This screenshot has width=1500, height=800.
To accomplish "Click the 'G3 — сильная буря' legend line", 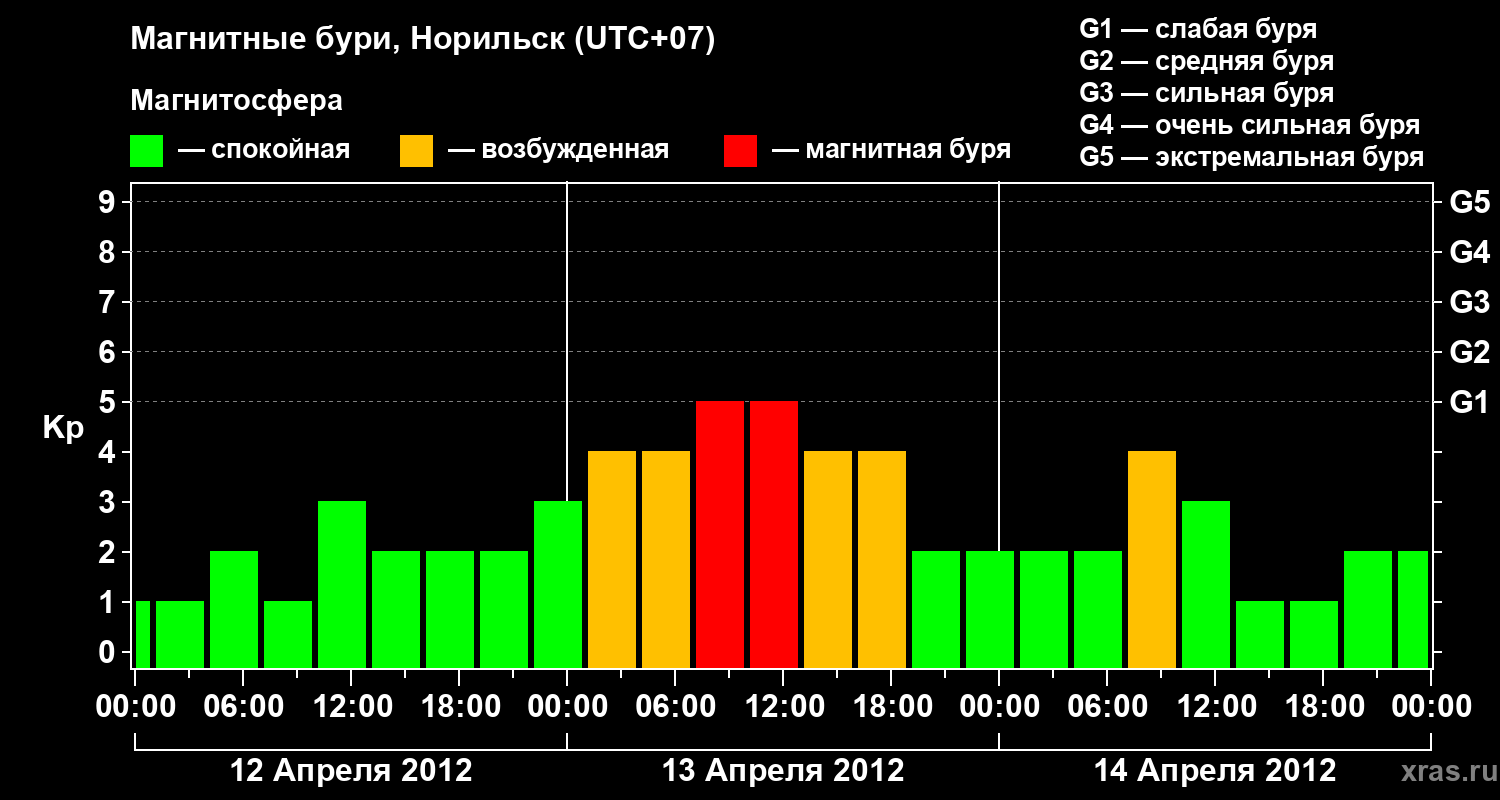I will (x=1207, y=93).
